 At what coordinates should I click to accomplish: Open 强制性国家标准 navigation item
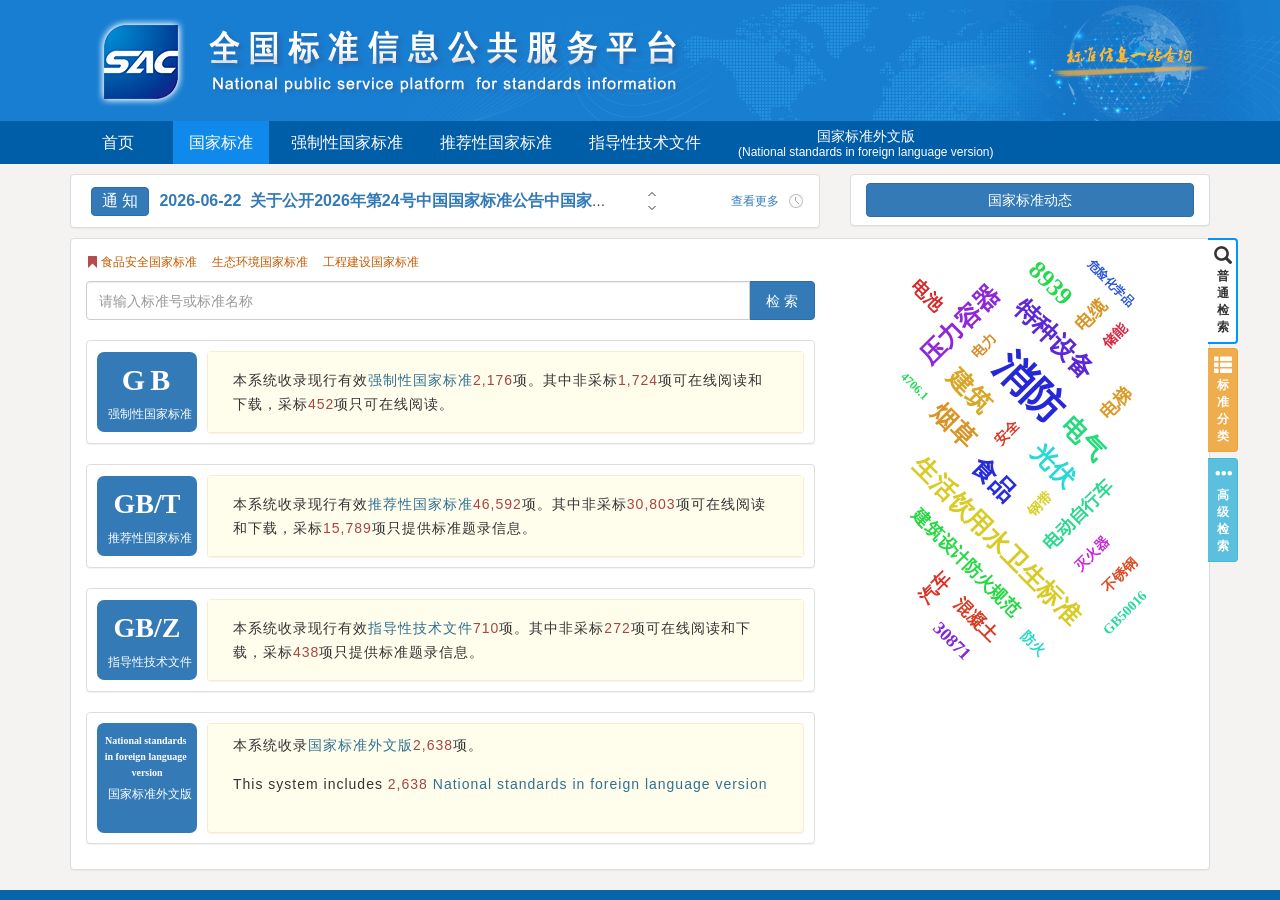pos(347,143)
